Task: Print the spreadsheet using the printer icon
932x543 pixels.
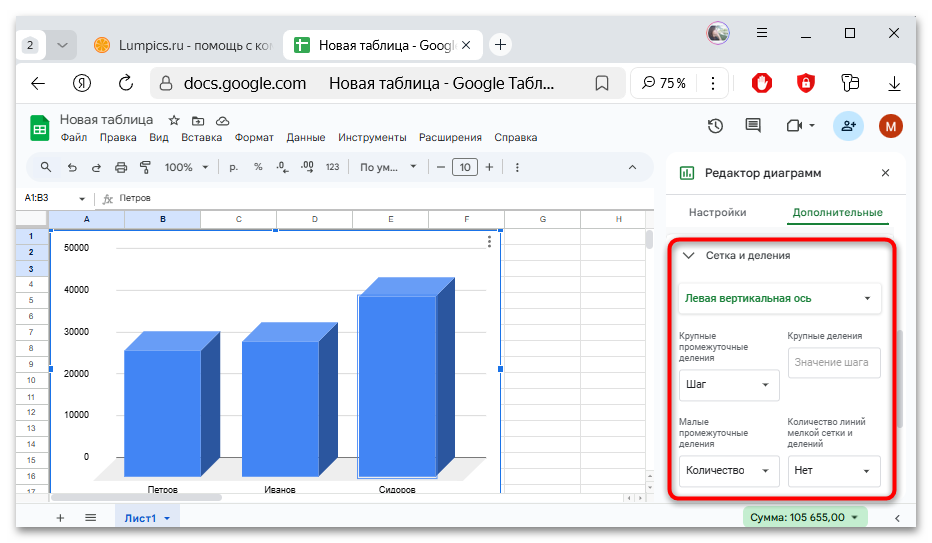Action: [121, 167]
